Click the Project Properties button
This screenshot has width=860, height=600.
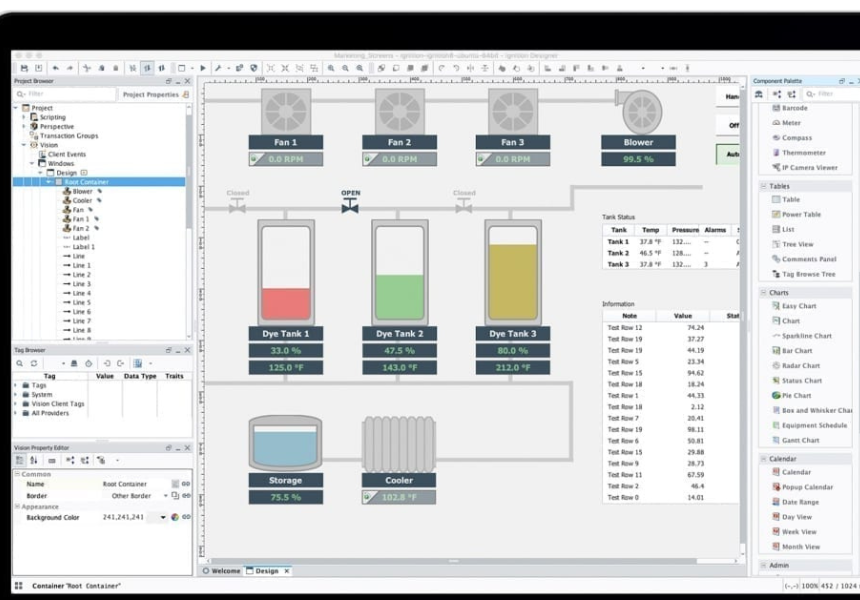(149, 94)
